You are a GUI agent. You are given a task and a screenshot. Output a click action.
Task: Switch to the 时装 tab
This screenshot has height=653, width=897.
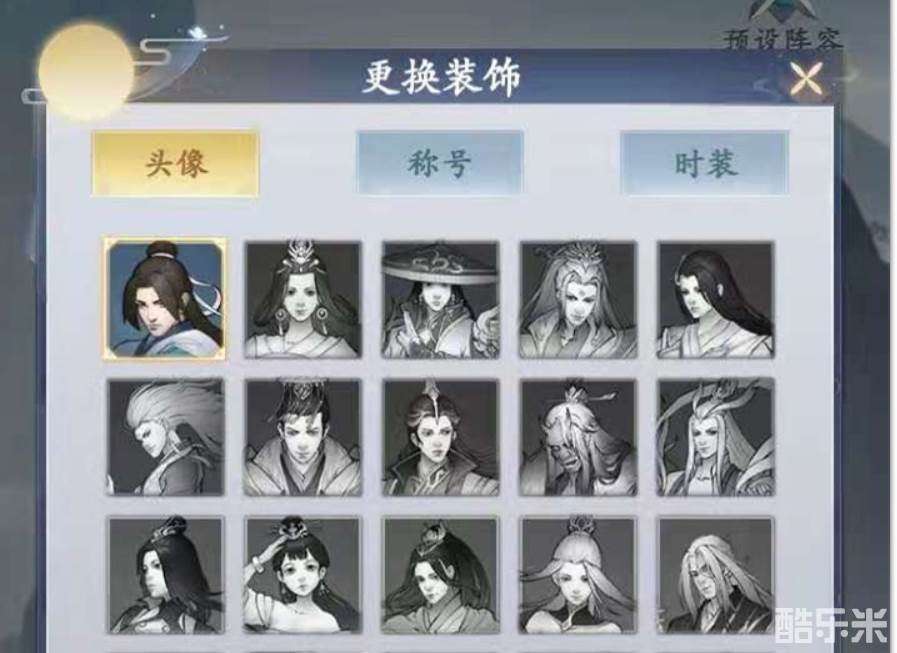(705, 163)
